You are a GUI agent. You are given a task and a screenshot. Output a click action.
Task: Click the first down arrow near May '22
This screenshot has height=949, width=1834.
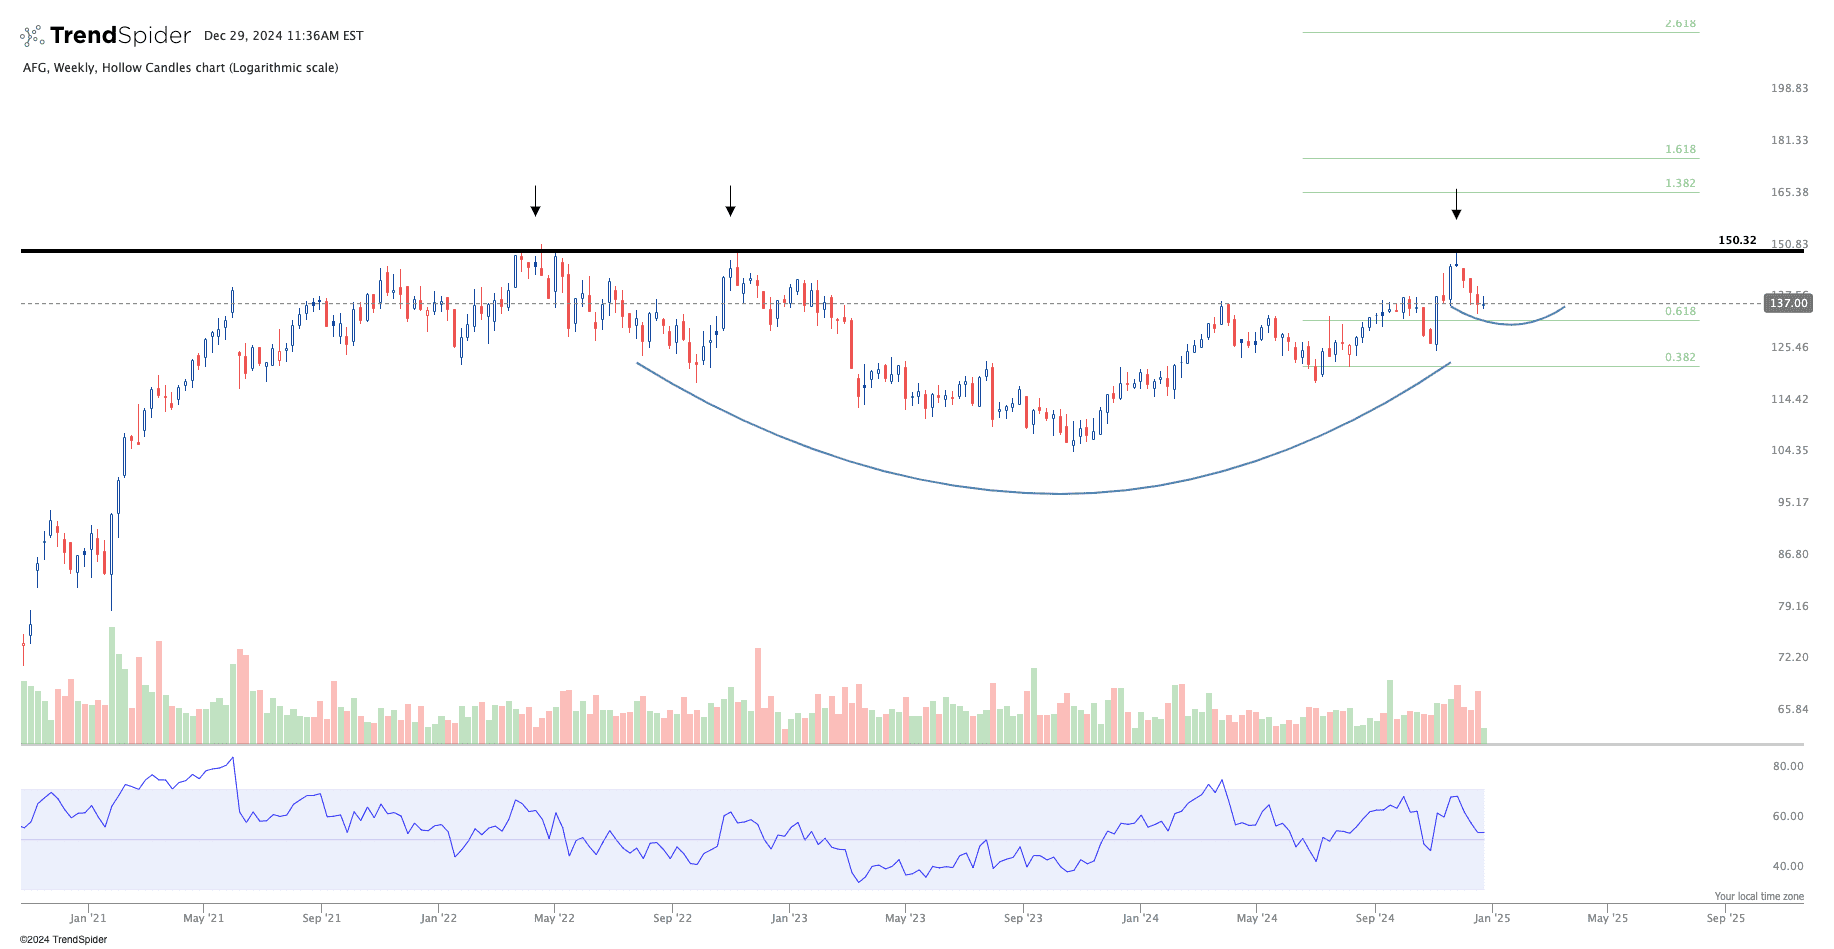pyautogui.click(x=536, y=201)
